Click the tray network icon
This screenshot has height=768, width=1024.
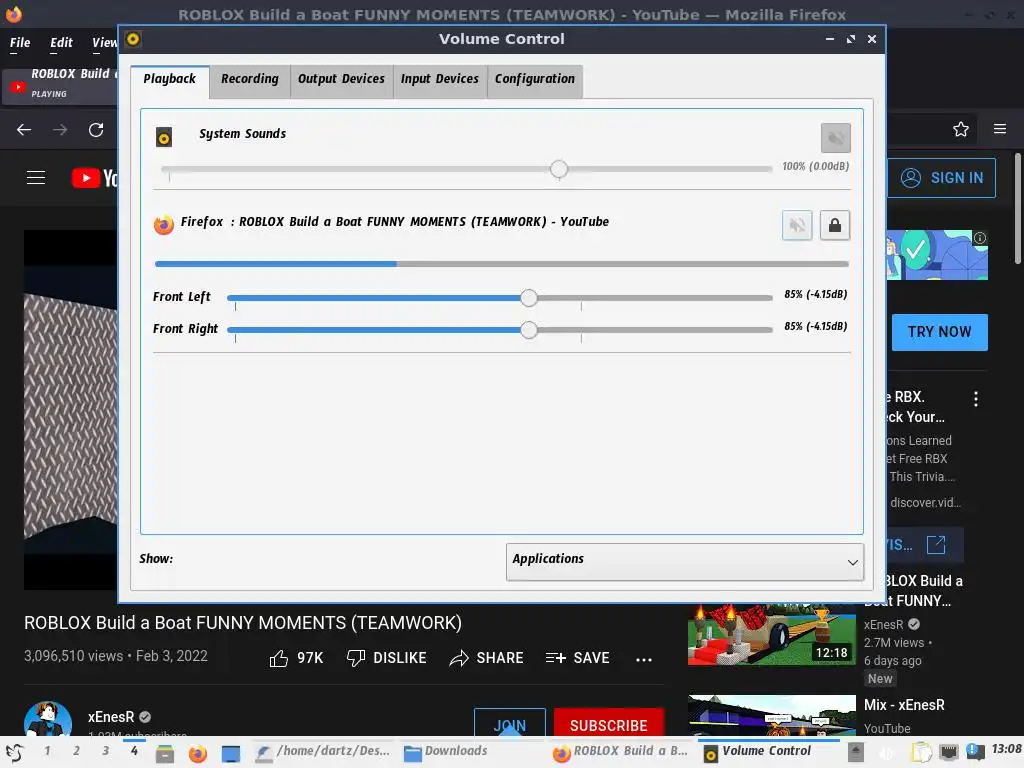[949, 753]
